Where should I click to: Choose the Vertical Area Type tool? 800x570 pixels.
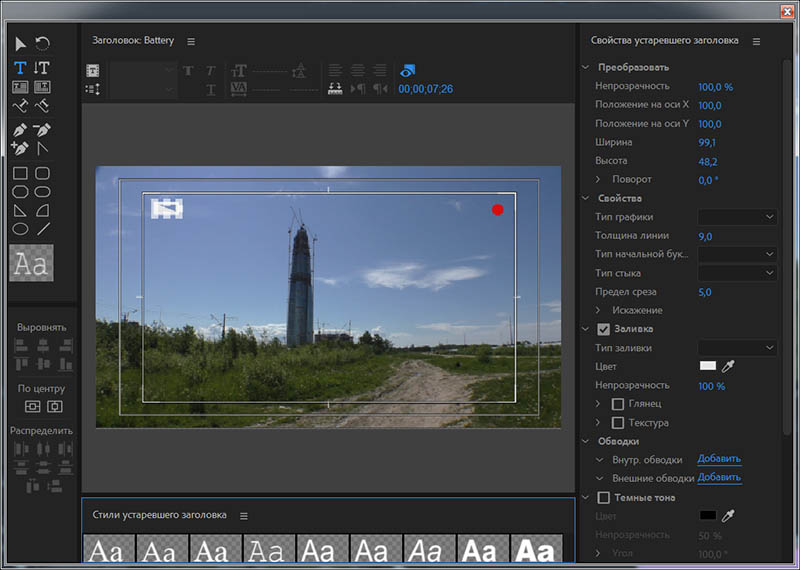[x=42, y=87]
